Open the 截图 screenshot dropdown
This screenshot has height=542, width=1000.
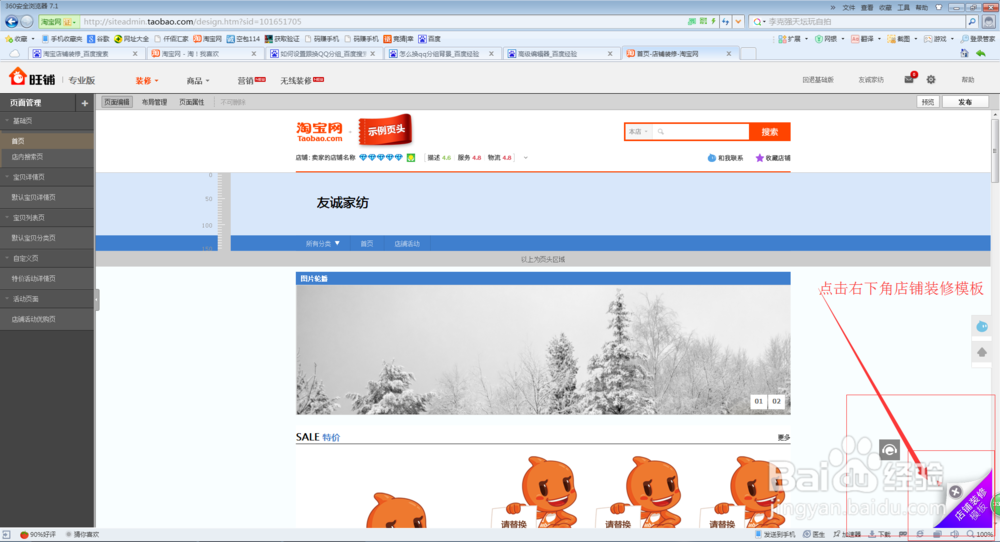[902, 39]
